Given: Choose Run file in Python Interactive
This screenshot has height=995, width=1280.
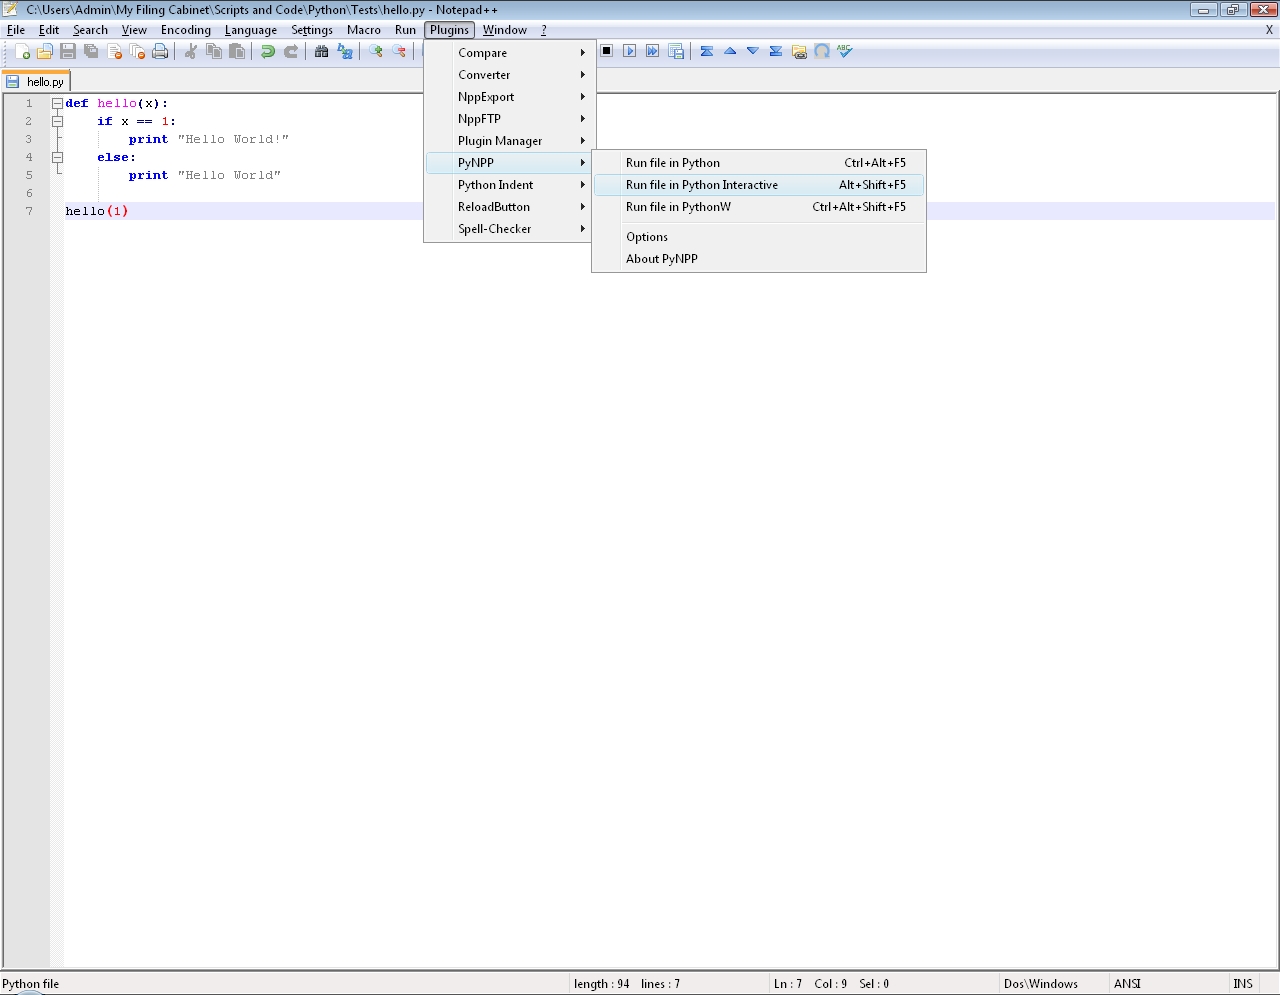Looking at the screenshot, I should pos(759,185).
